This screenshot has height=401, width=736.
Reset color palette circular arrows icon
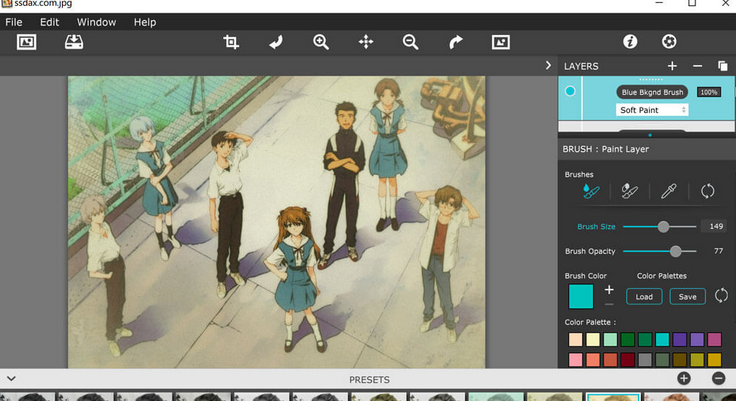(721, 296)
